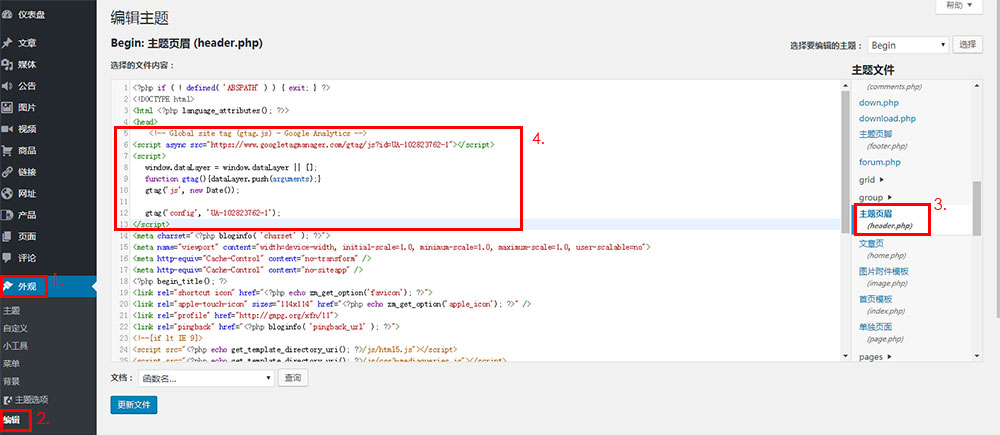Image resolution: width=1000 pixels, height=435 pixels.
Task: Open comments.php at top of file list
Action: pyautogui.click(x=894, y=87)
